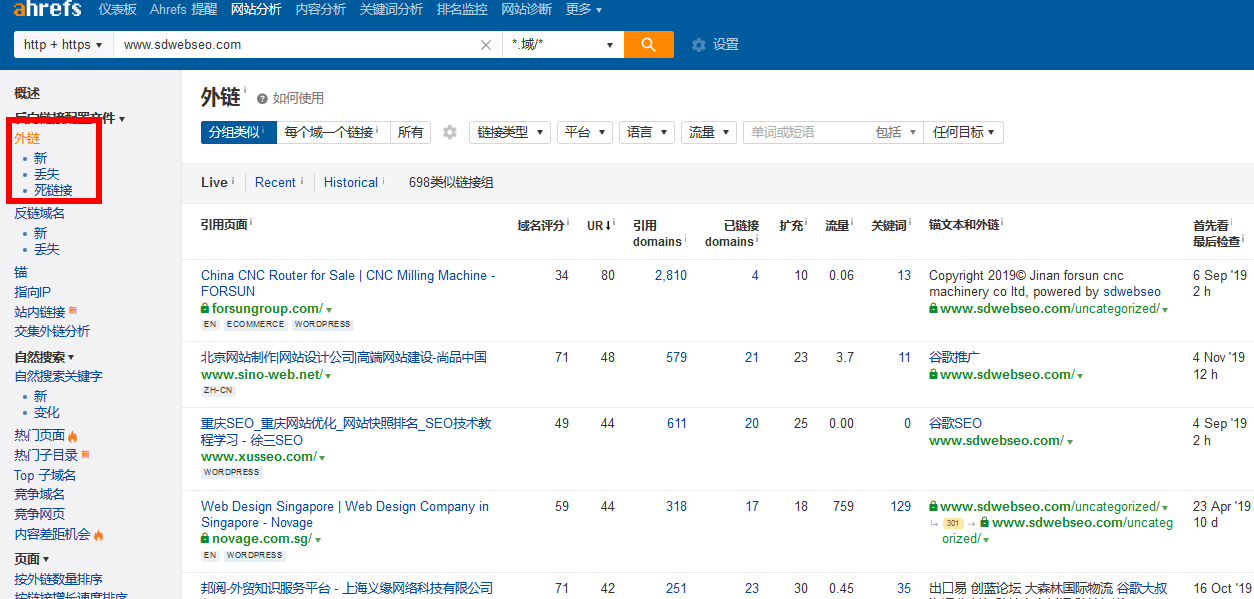Click the fire icon beside 热门页面
The image size is (1254, 599).
click(73, 436)
